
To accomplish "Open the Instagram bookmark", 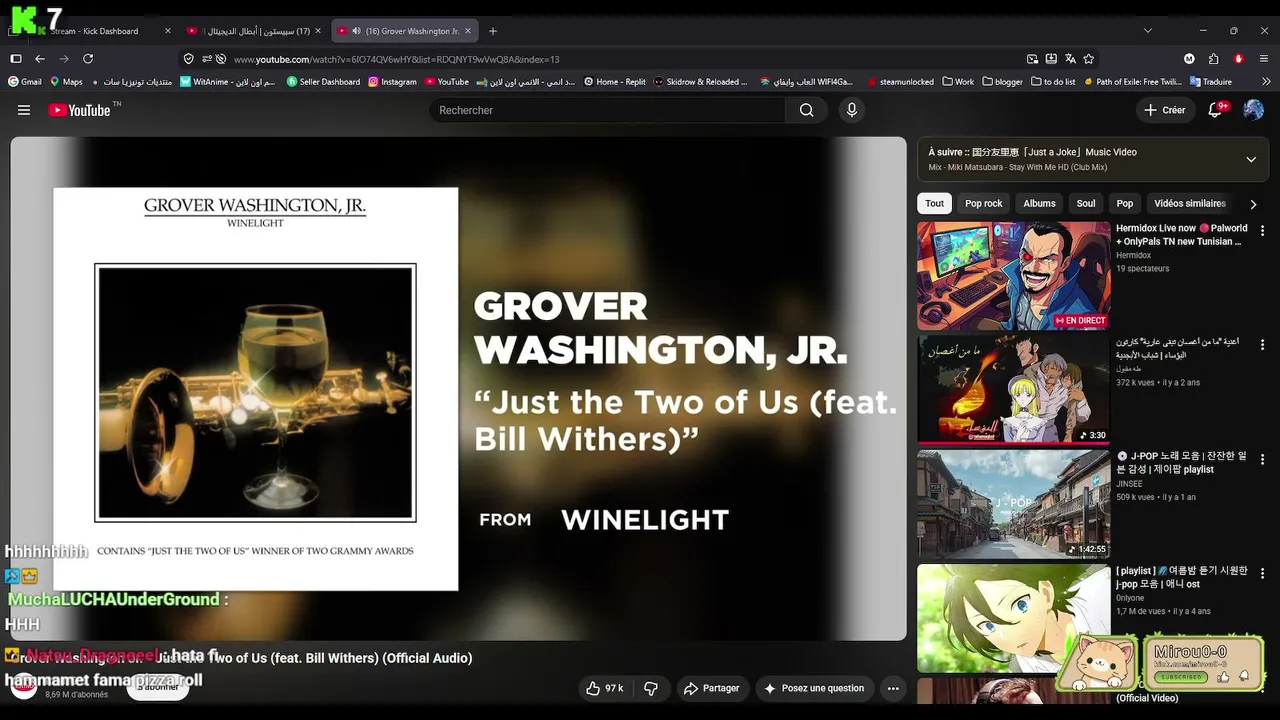I will click(392, 82).
